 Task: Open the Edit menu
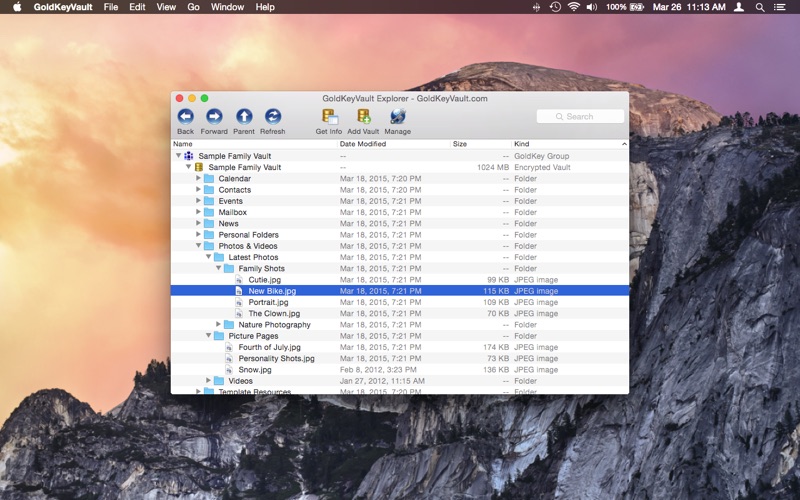pyautogui.click(x=137, y=7)
